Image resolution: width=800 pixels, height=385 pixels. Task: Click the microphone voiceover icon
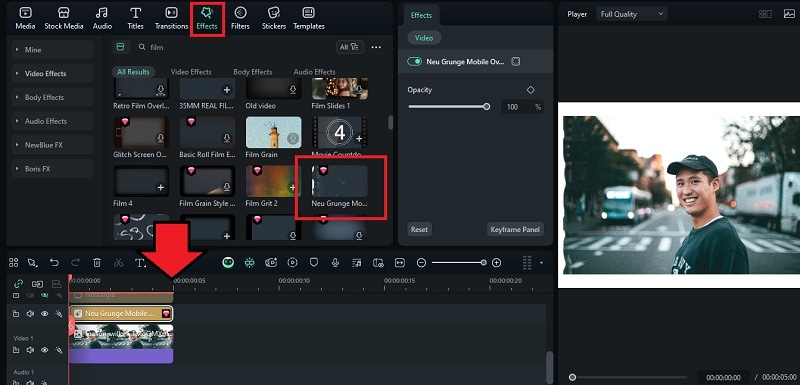tap(335, 263)
